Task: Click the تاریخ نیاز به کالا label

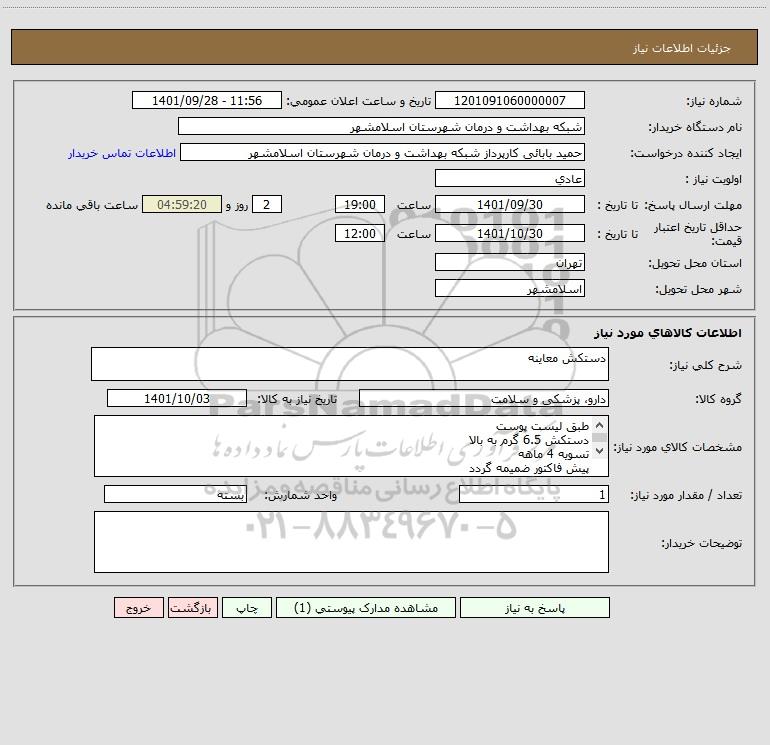Action: click(297, 399)
